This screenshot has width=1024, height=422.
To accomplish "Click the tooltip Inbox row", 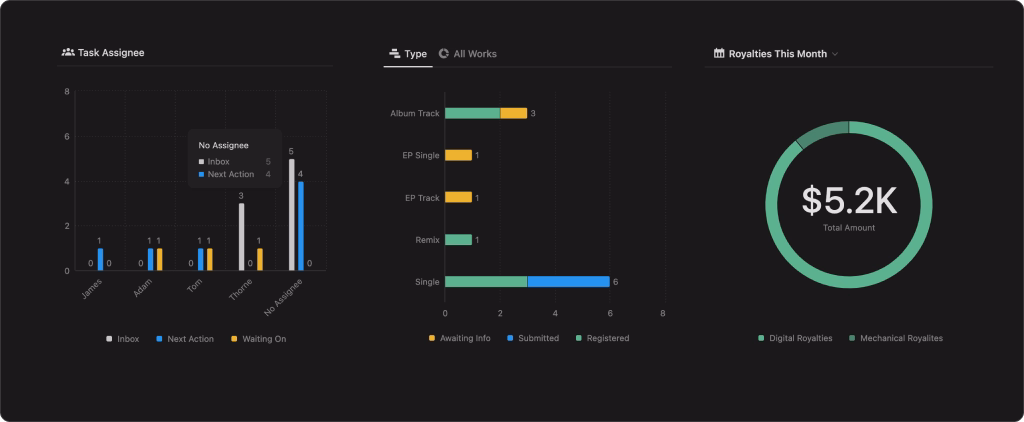I will tap(234, 161).
